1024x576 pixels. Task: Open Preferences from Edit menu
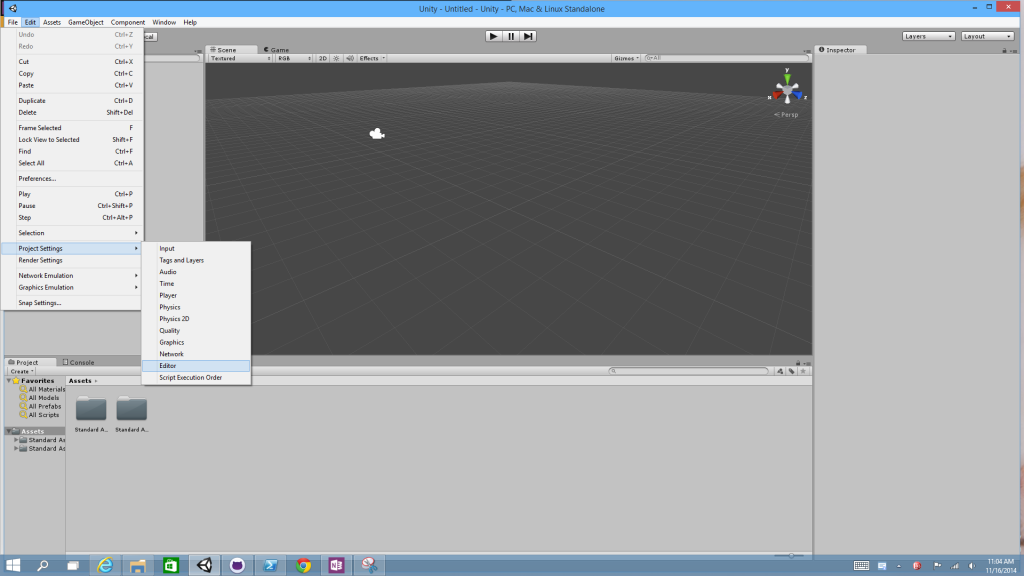coord(72,178)
